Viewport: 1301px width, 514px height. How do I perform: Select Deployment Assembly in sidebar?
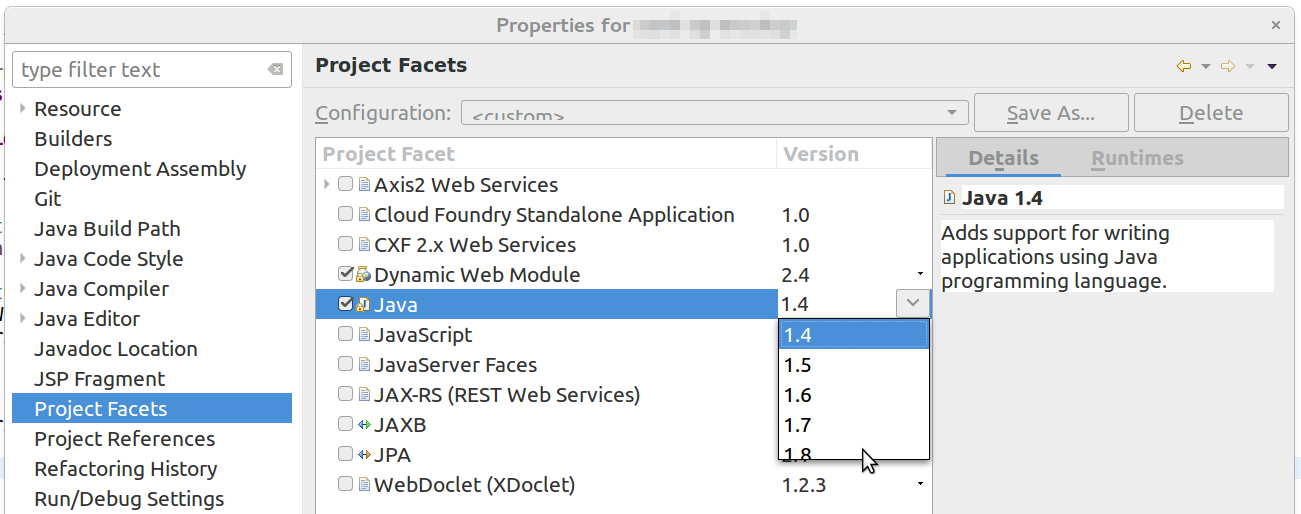click(x=140, y=169)
